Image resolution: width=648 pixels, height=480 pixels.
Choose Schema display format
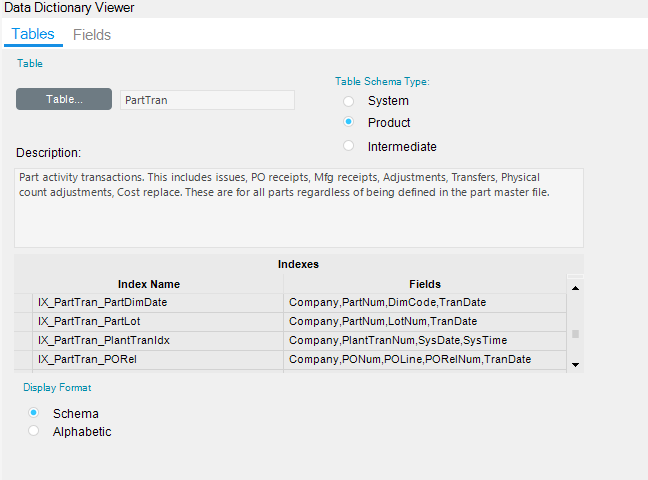[x=33, y=413]
